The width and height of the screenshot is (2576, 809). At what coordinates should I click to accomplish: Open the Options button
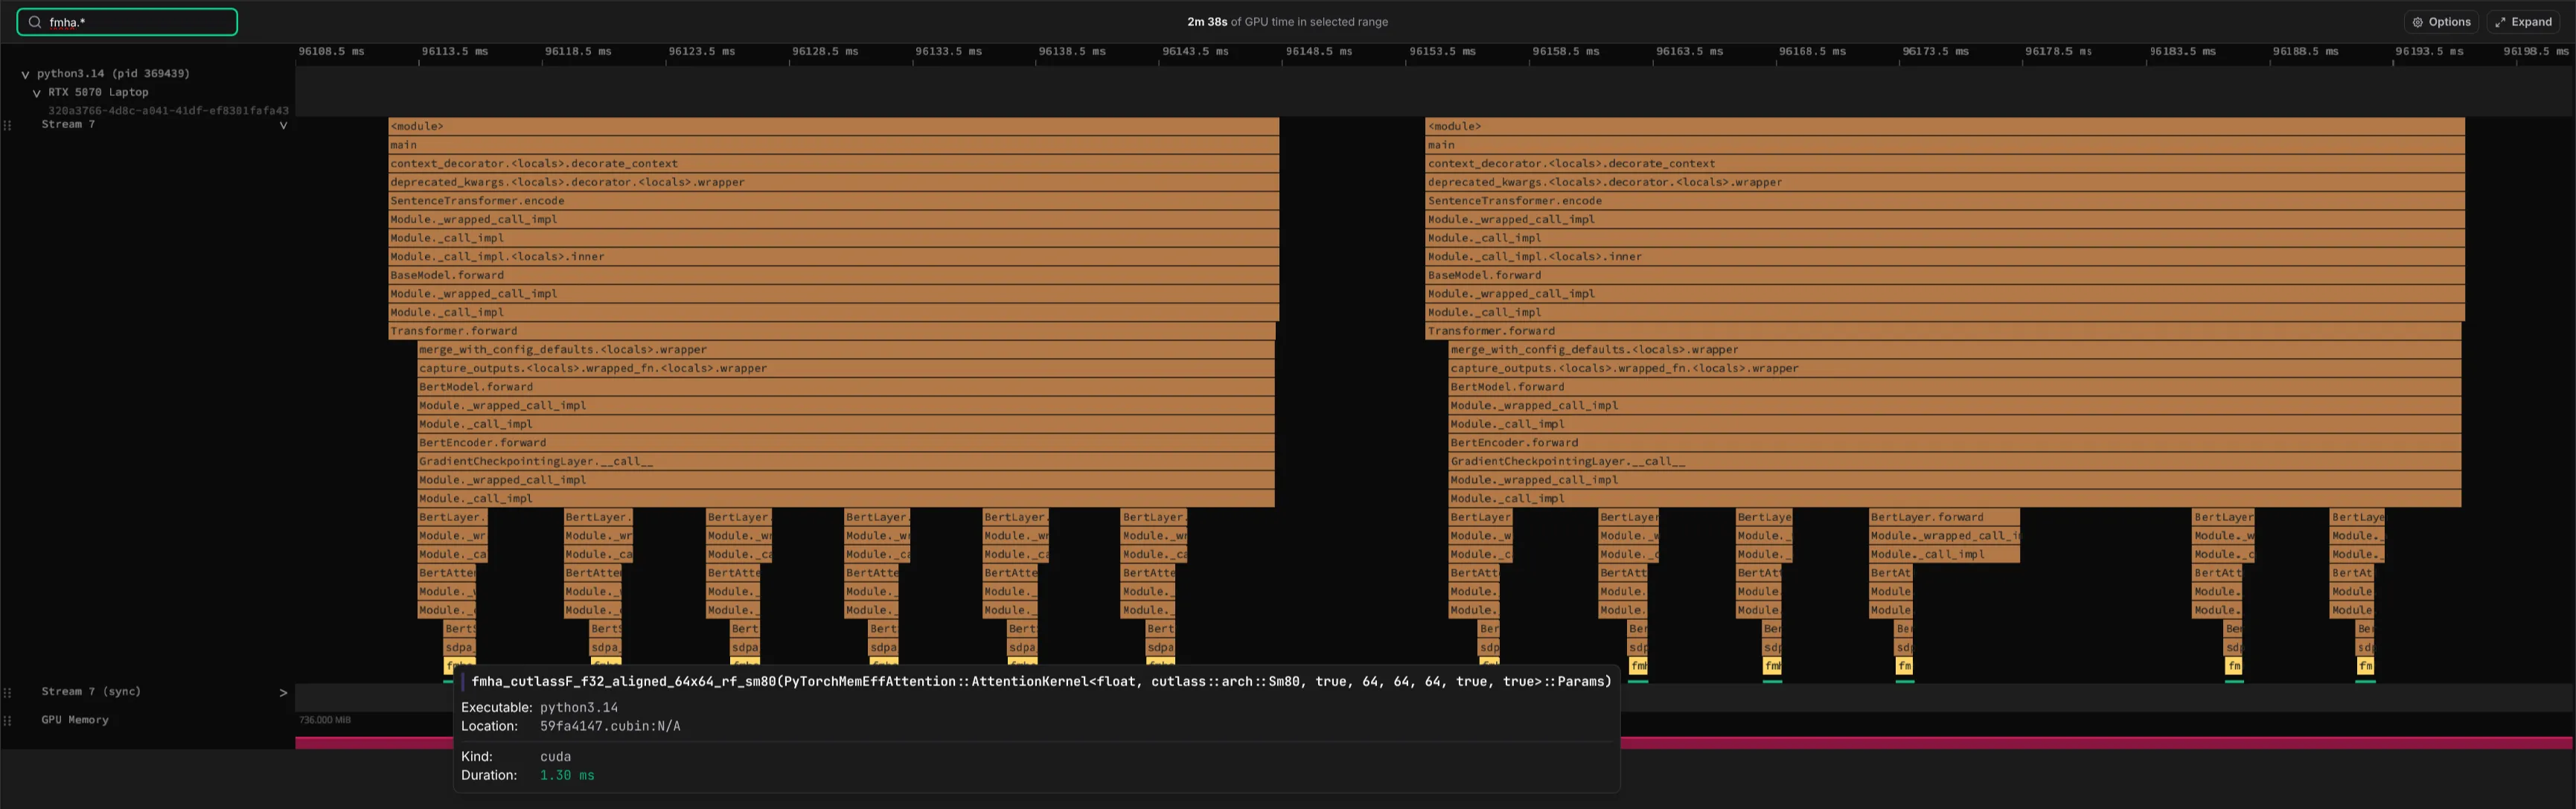(2442, 22)
